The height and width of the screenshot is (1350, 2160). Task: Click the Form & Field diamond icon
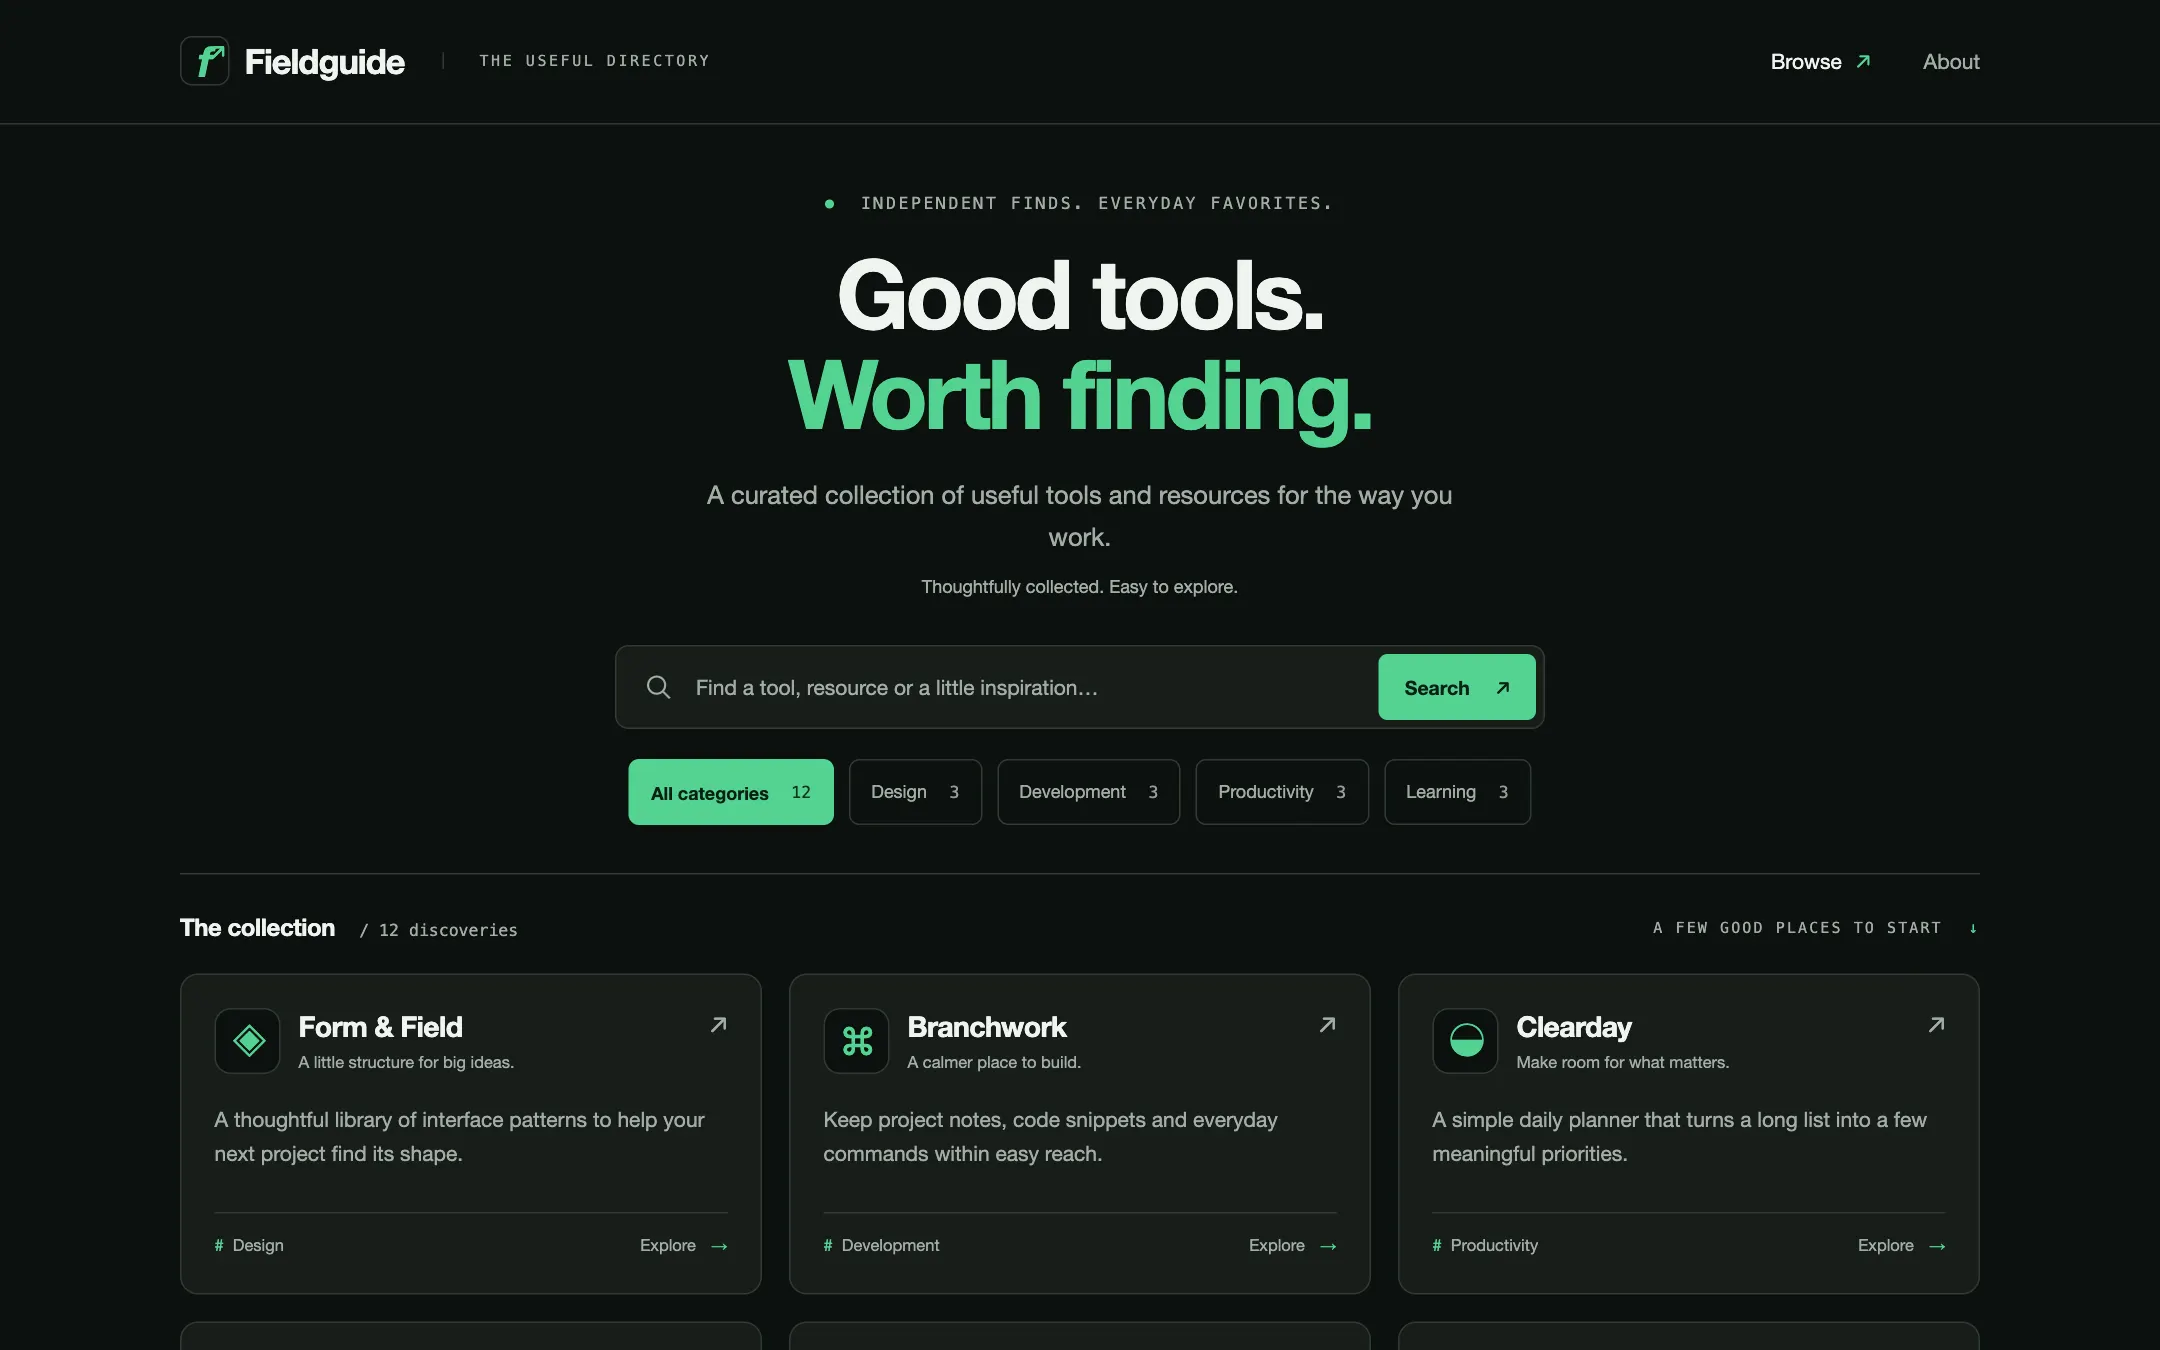pos(247,1041)
